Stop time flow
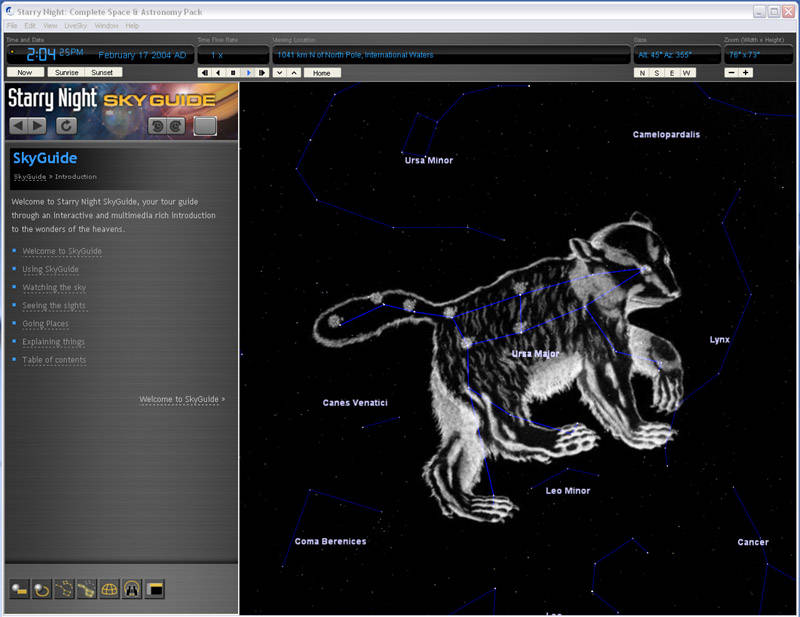800x617 pixels. (x=233, y=73)
